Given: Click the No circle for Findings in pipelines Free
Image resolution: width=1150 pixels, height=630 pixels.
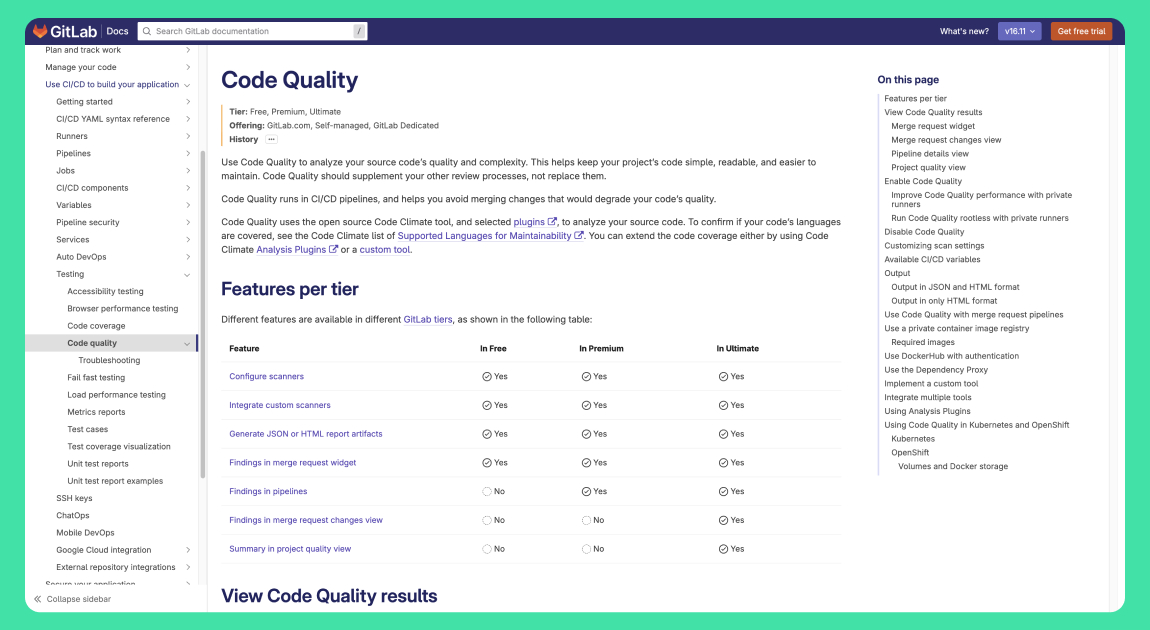Looking at the screenshot, I should [487, 492].
